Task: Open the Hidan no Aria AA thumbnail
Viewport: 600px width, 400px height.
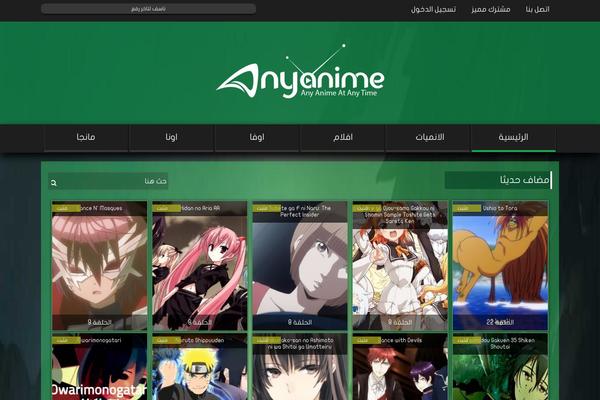Action: click(200, 265)
